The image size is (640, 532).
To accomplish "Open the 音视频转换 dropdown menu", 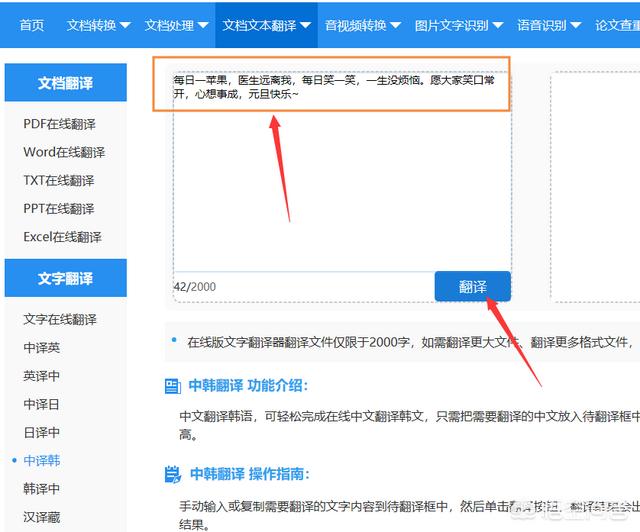I will [362, 24].
